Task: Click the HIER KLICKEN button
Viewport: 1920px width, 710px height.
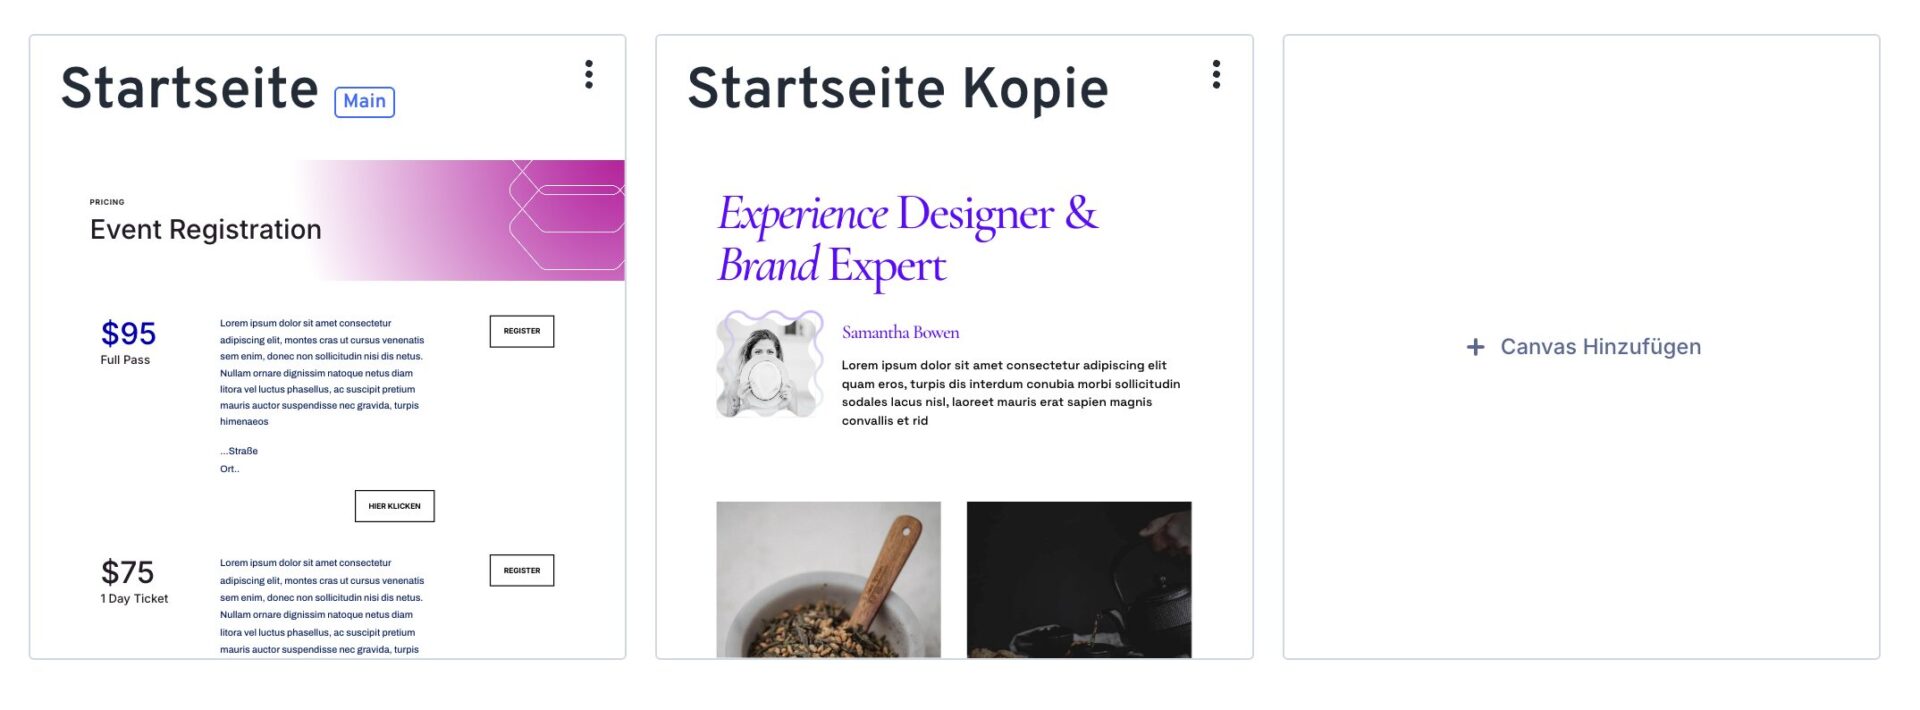Action: click(x=394, y=506)
